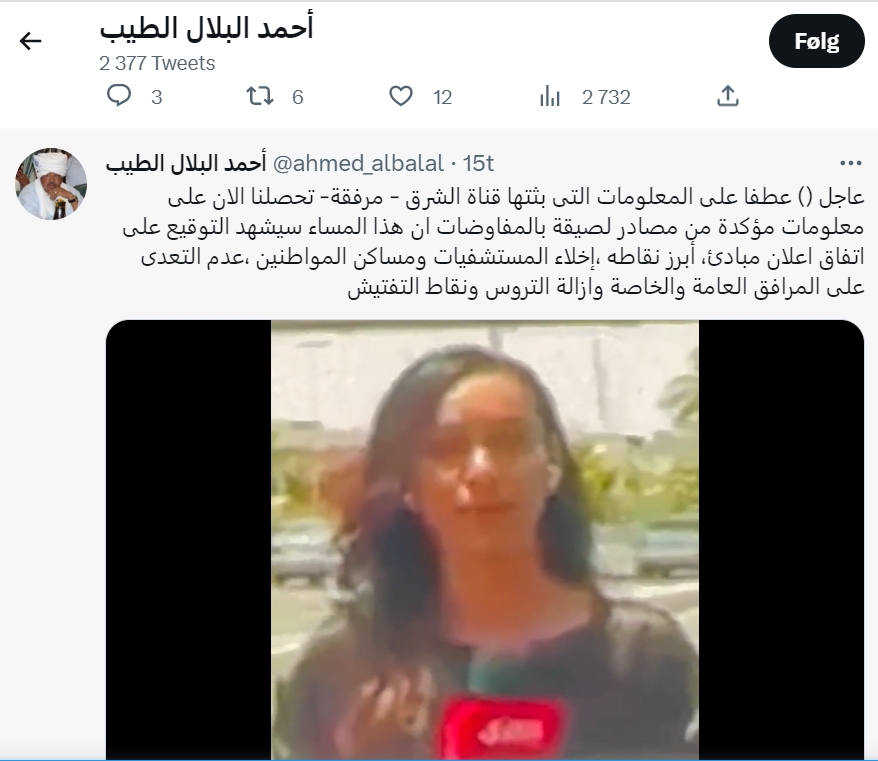Click the 2 732 views count
878x761 pixels.
(606, 97)
